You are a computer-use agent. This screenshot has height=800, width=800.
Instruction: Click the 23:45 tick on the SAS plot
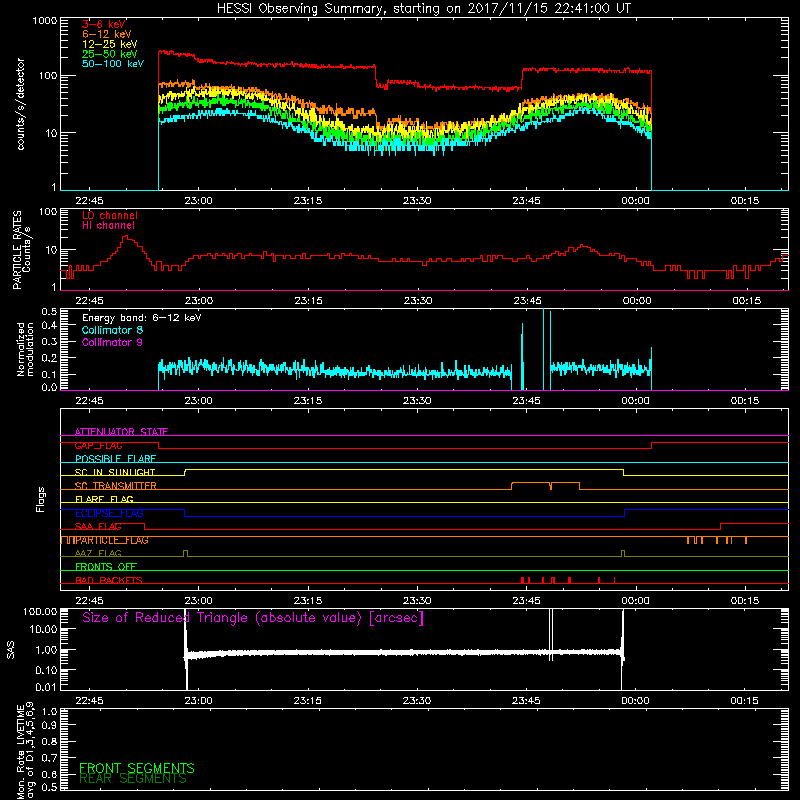pos(526,701)
